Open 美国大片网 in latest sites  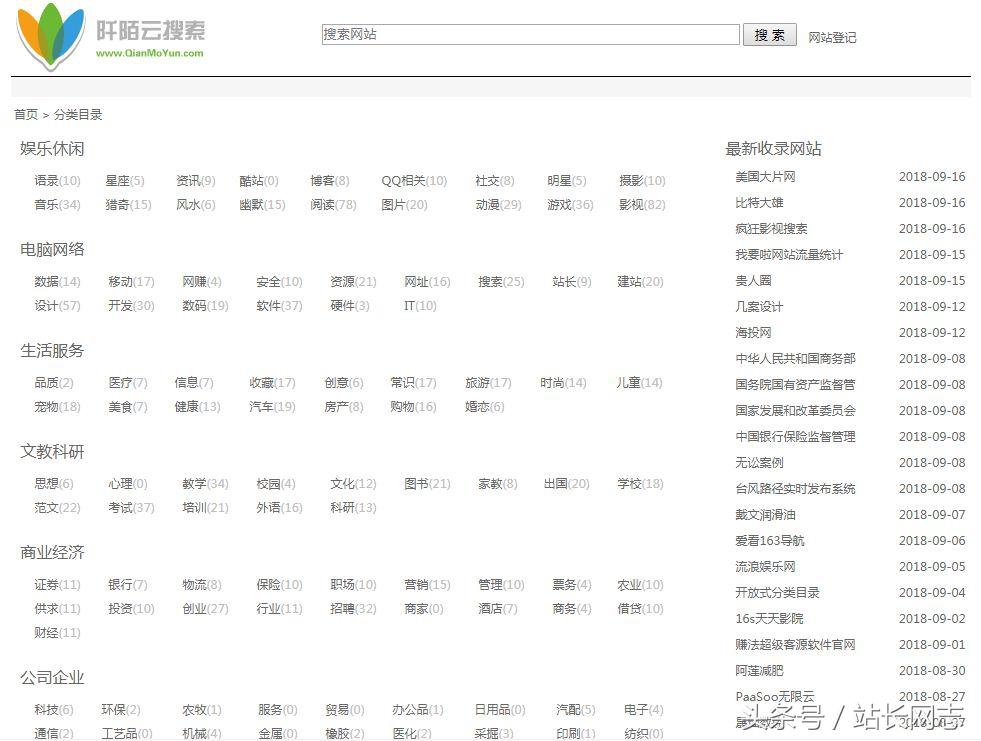(766, 177)
